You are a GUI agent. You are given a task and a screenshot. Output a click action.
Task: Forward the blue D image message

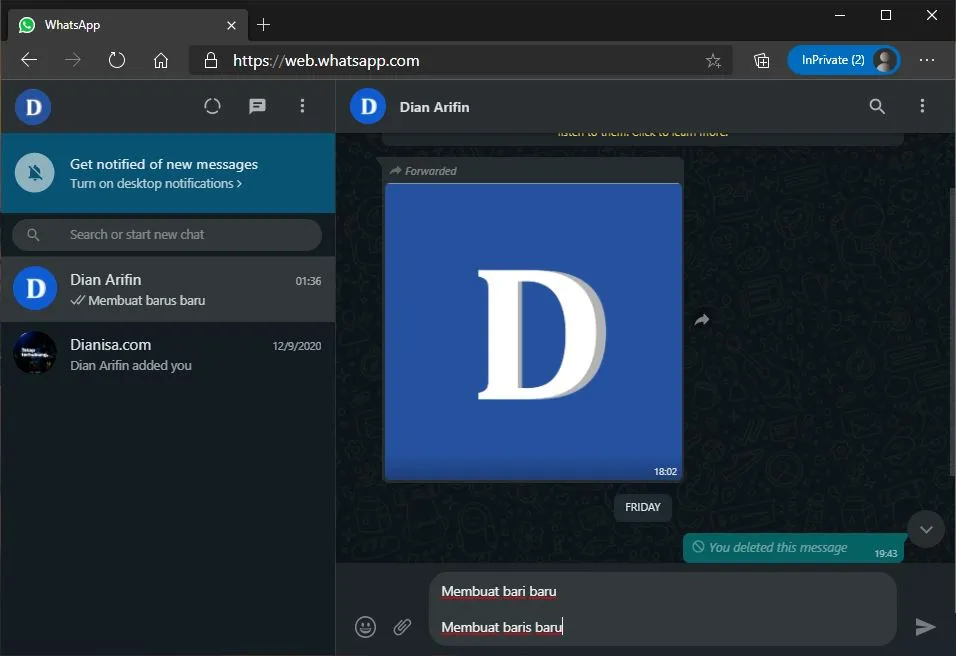701,319
